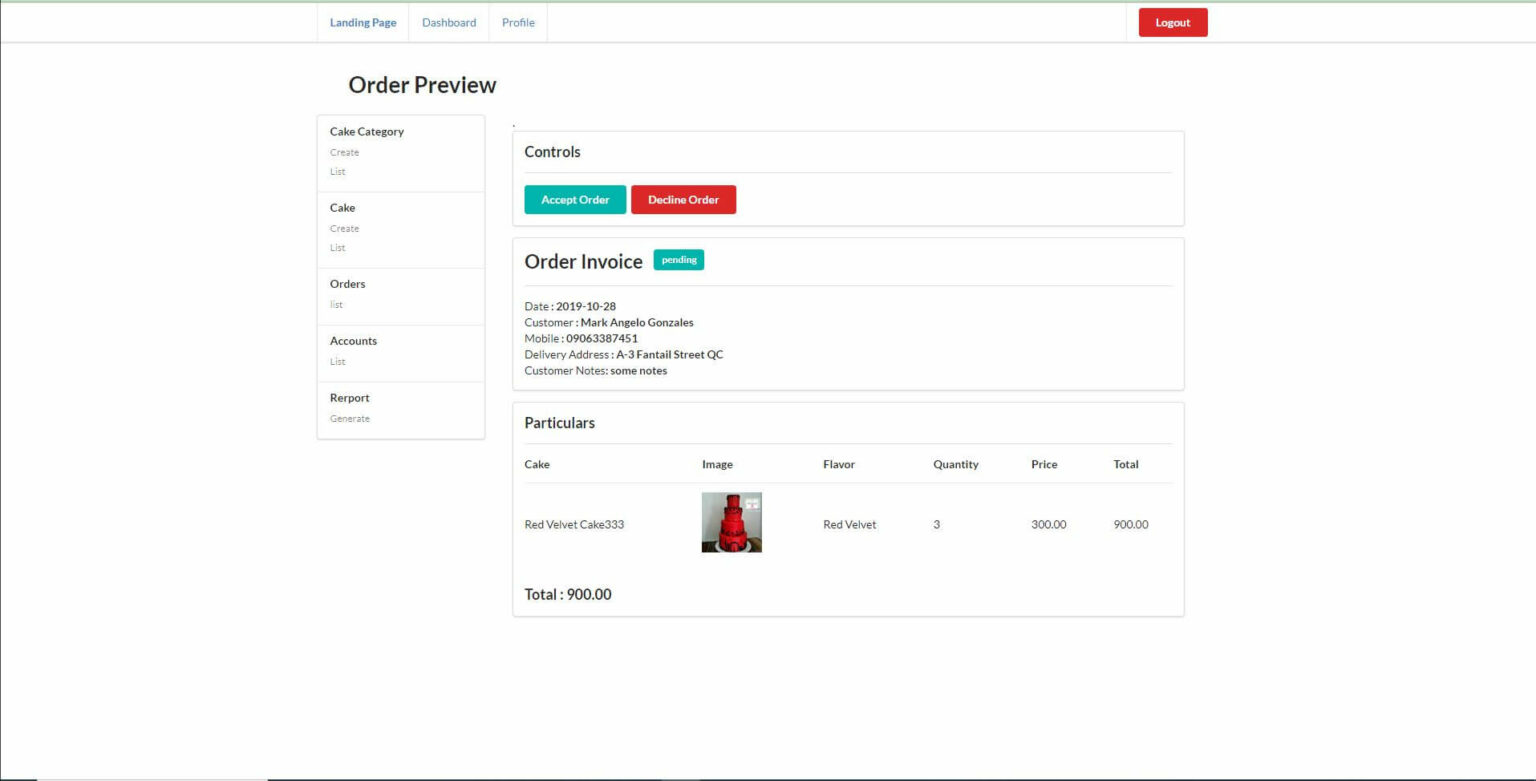The height and width of the screenshot is (781, 1536).
Task: Switch to the Dashboard tab
Action: pyautogui.click(x=448, y=22)
